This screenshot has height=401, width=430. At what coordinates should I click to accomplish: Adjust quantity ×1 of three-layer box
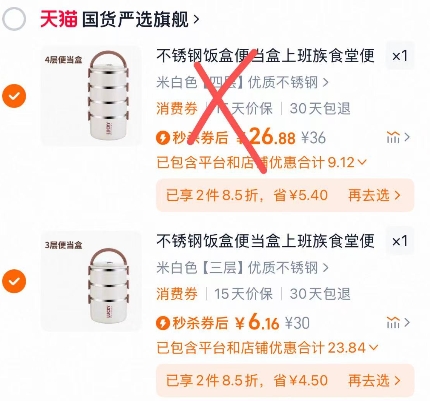tap(400, 241)
